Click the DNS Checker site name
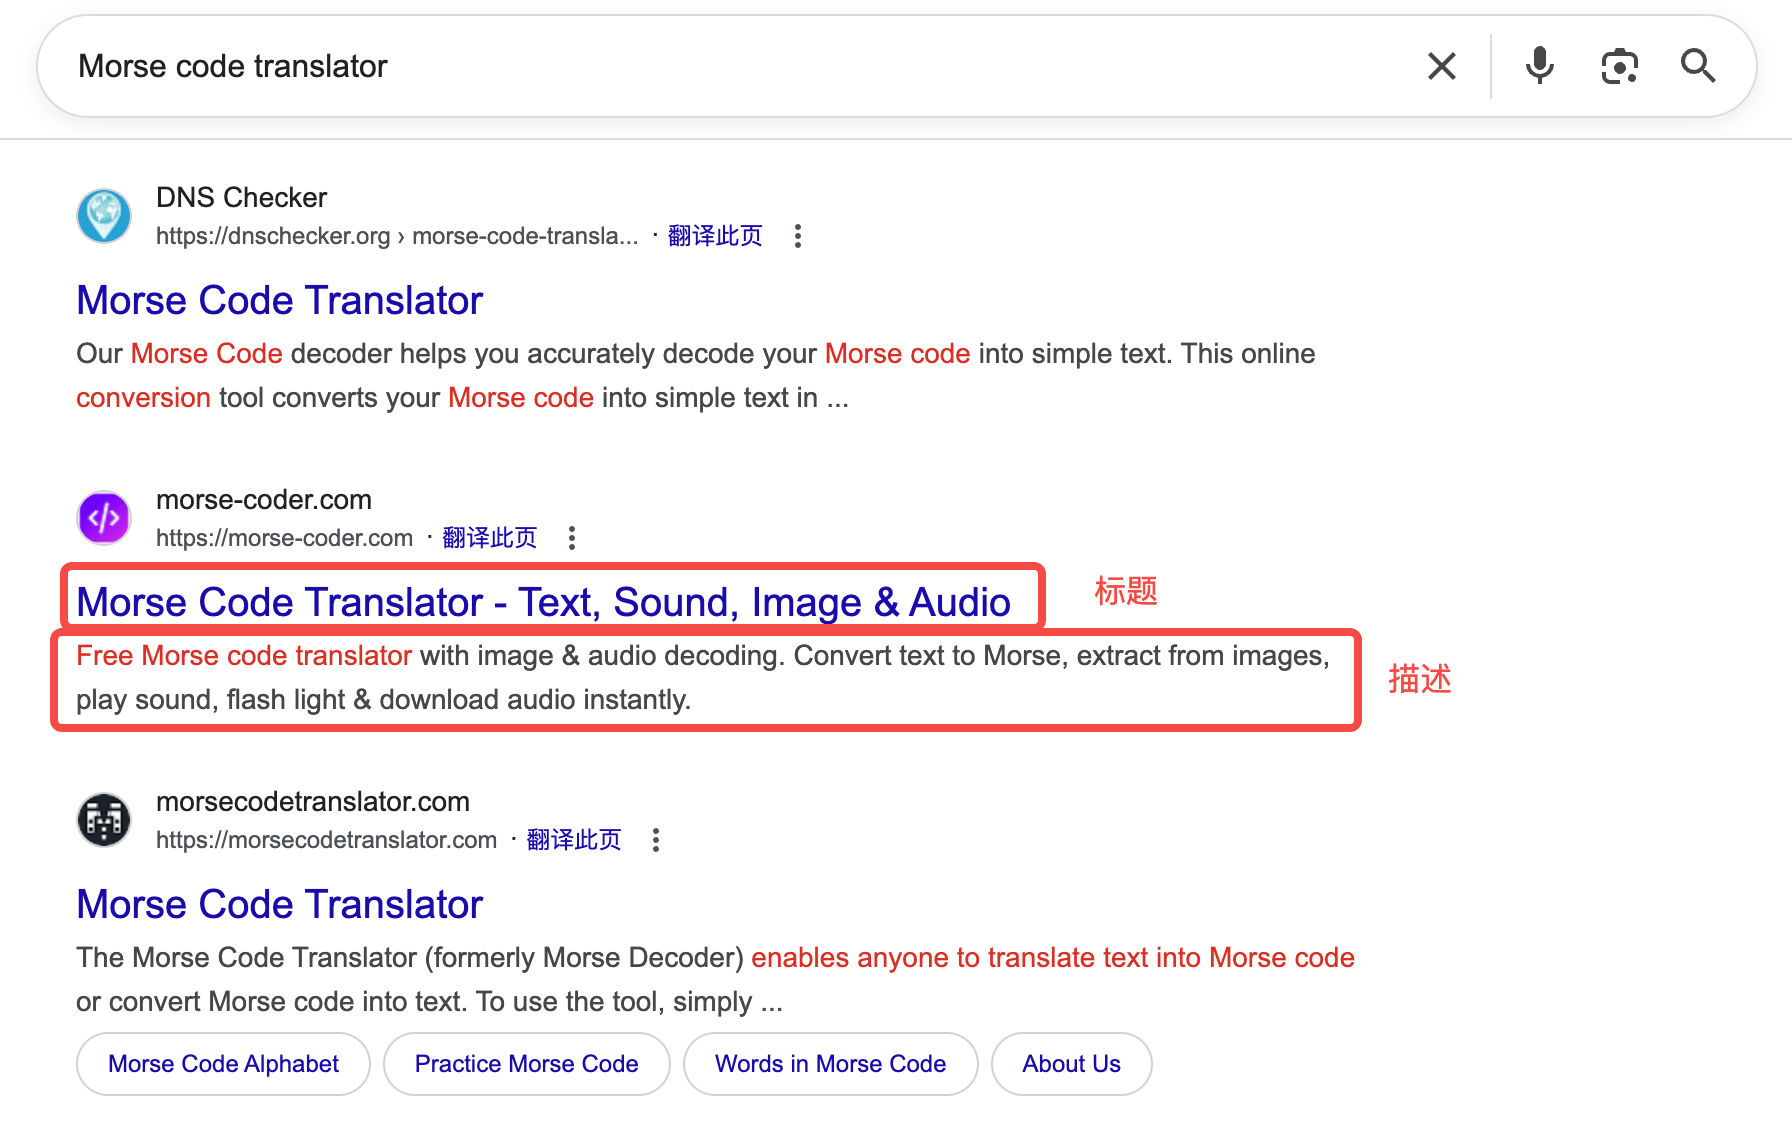1792x1134 pixels. coord(242,197)
